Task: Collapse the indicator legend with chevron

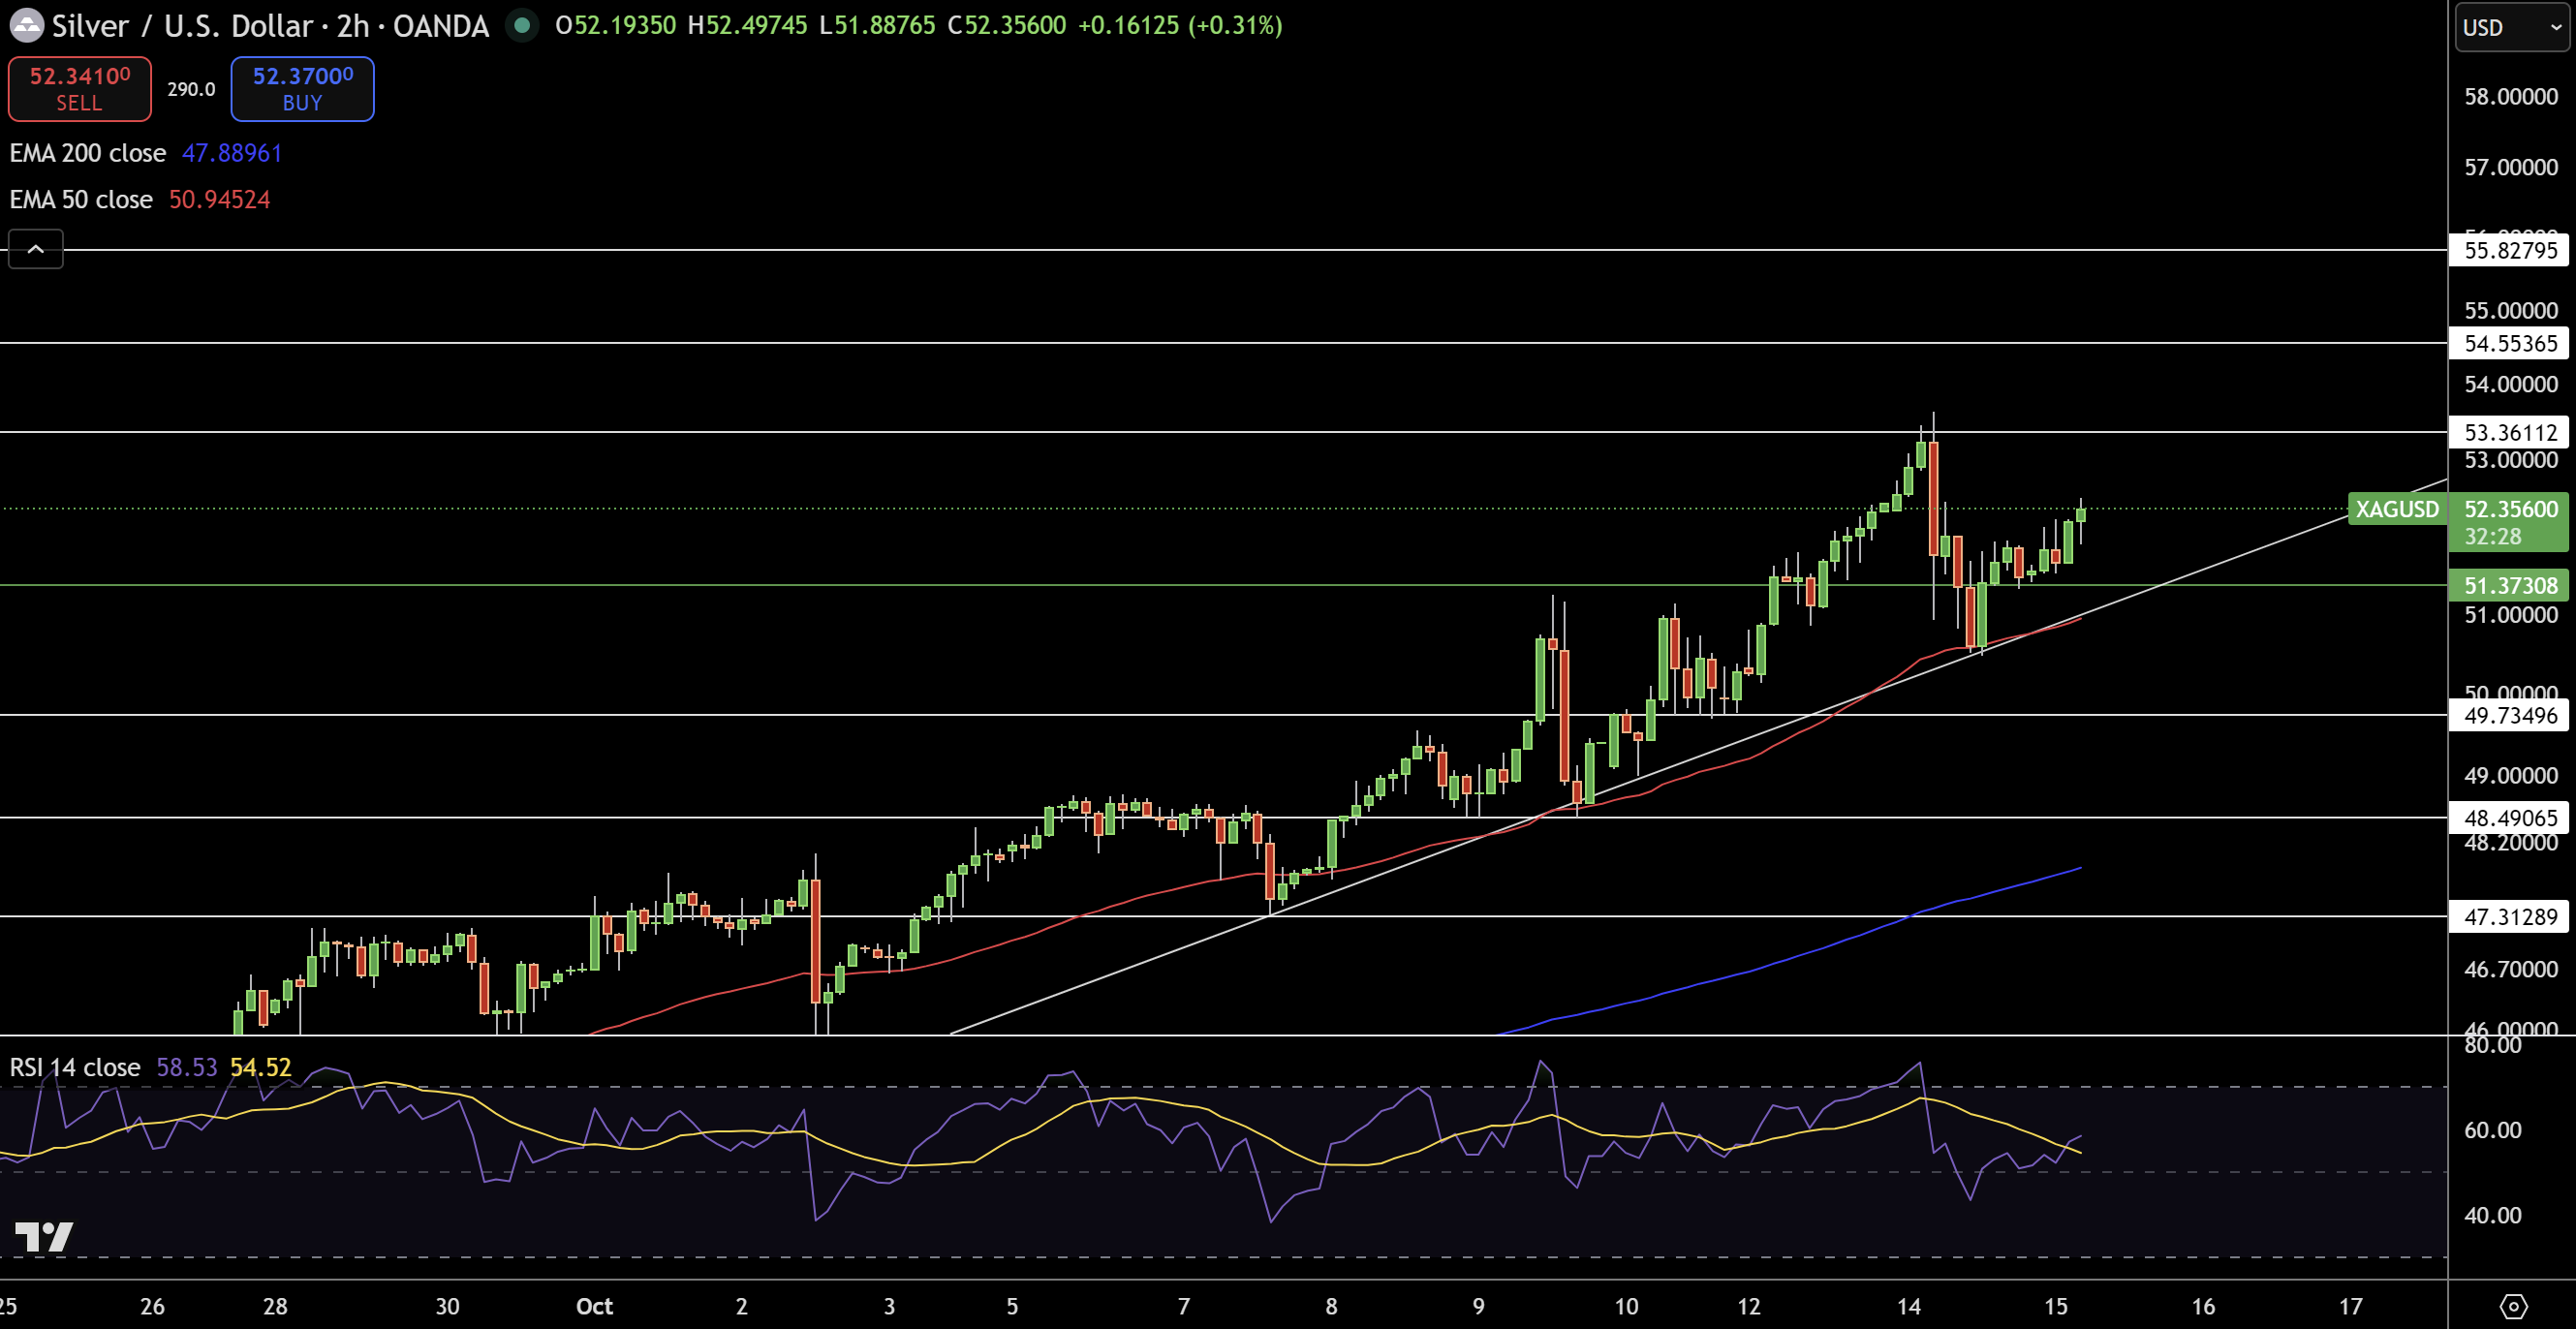Action: pyautogui.click(x=36, y=249)
